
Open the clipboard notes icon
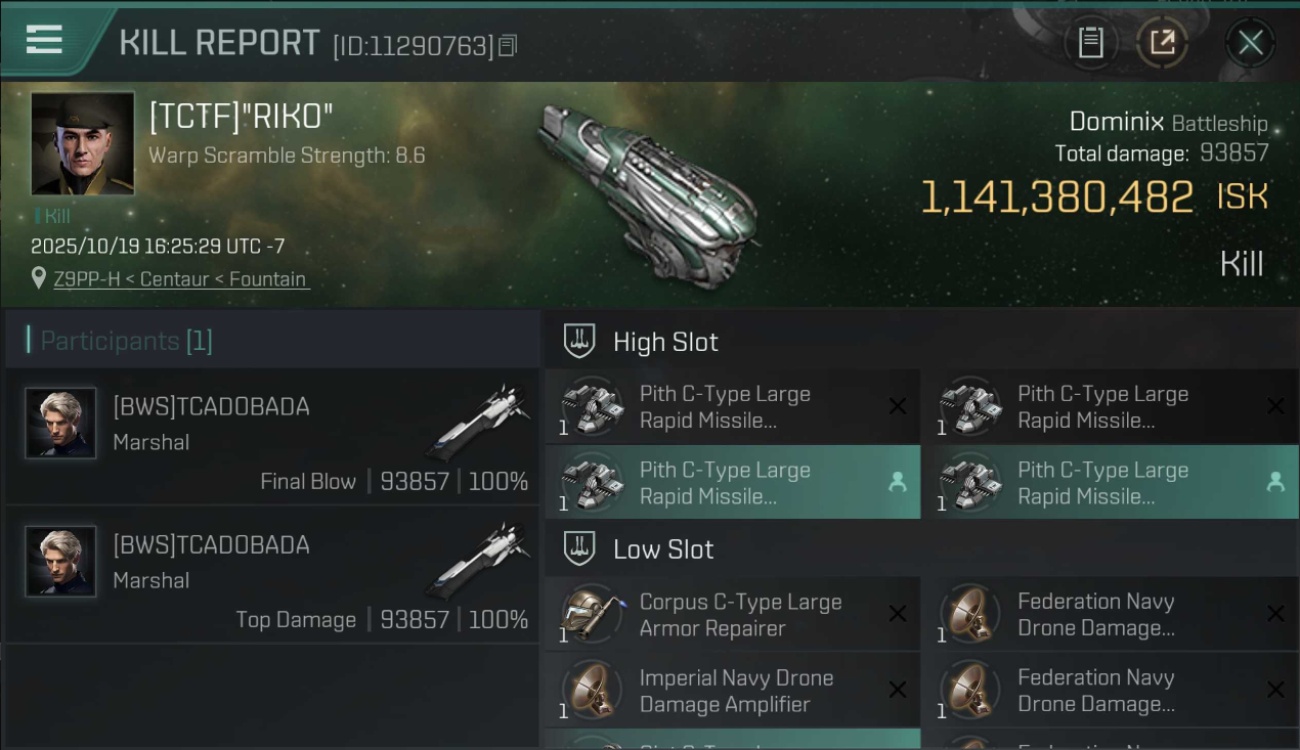1090,43
